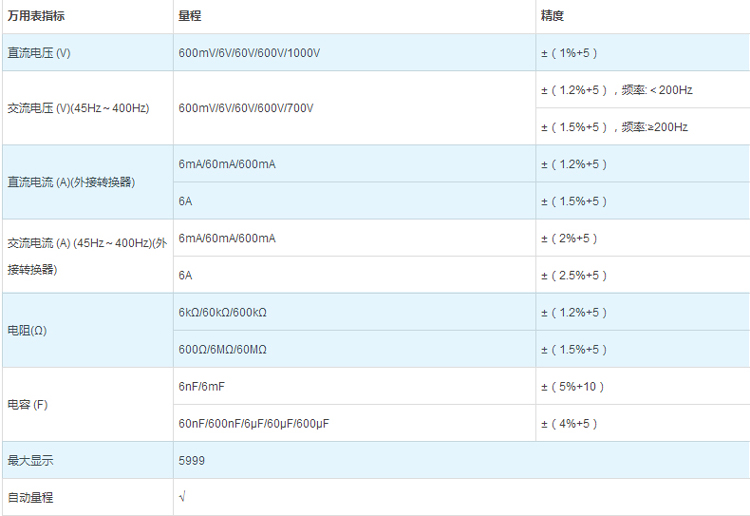The height and width of the screenshot is (516, 750).
Task: Click the range 600mV/6V/60V/600V/700V
Action: (x=246, y=108)
